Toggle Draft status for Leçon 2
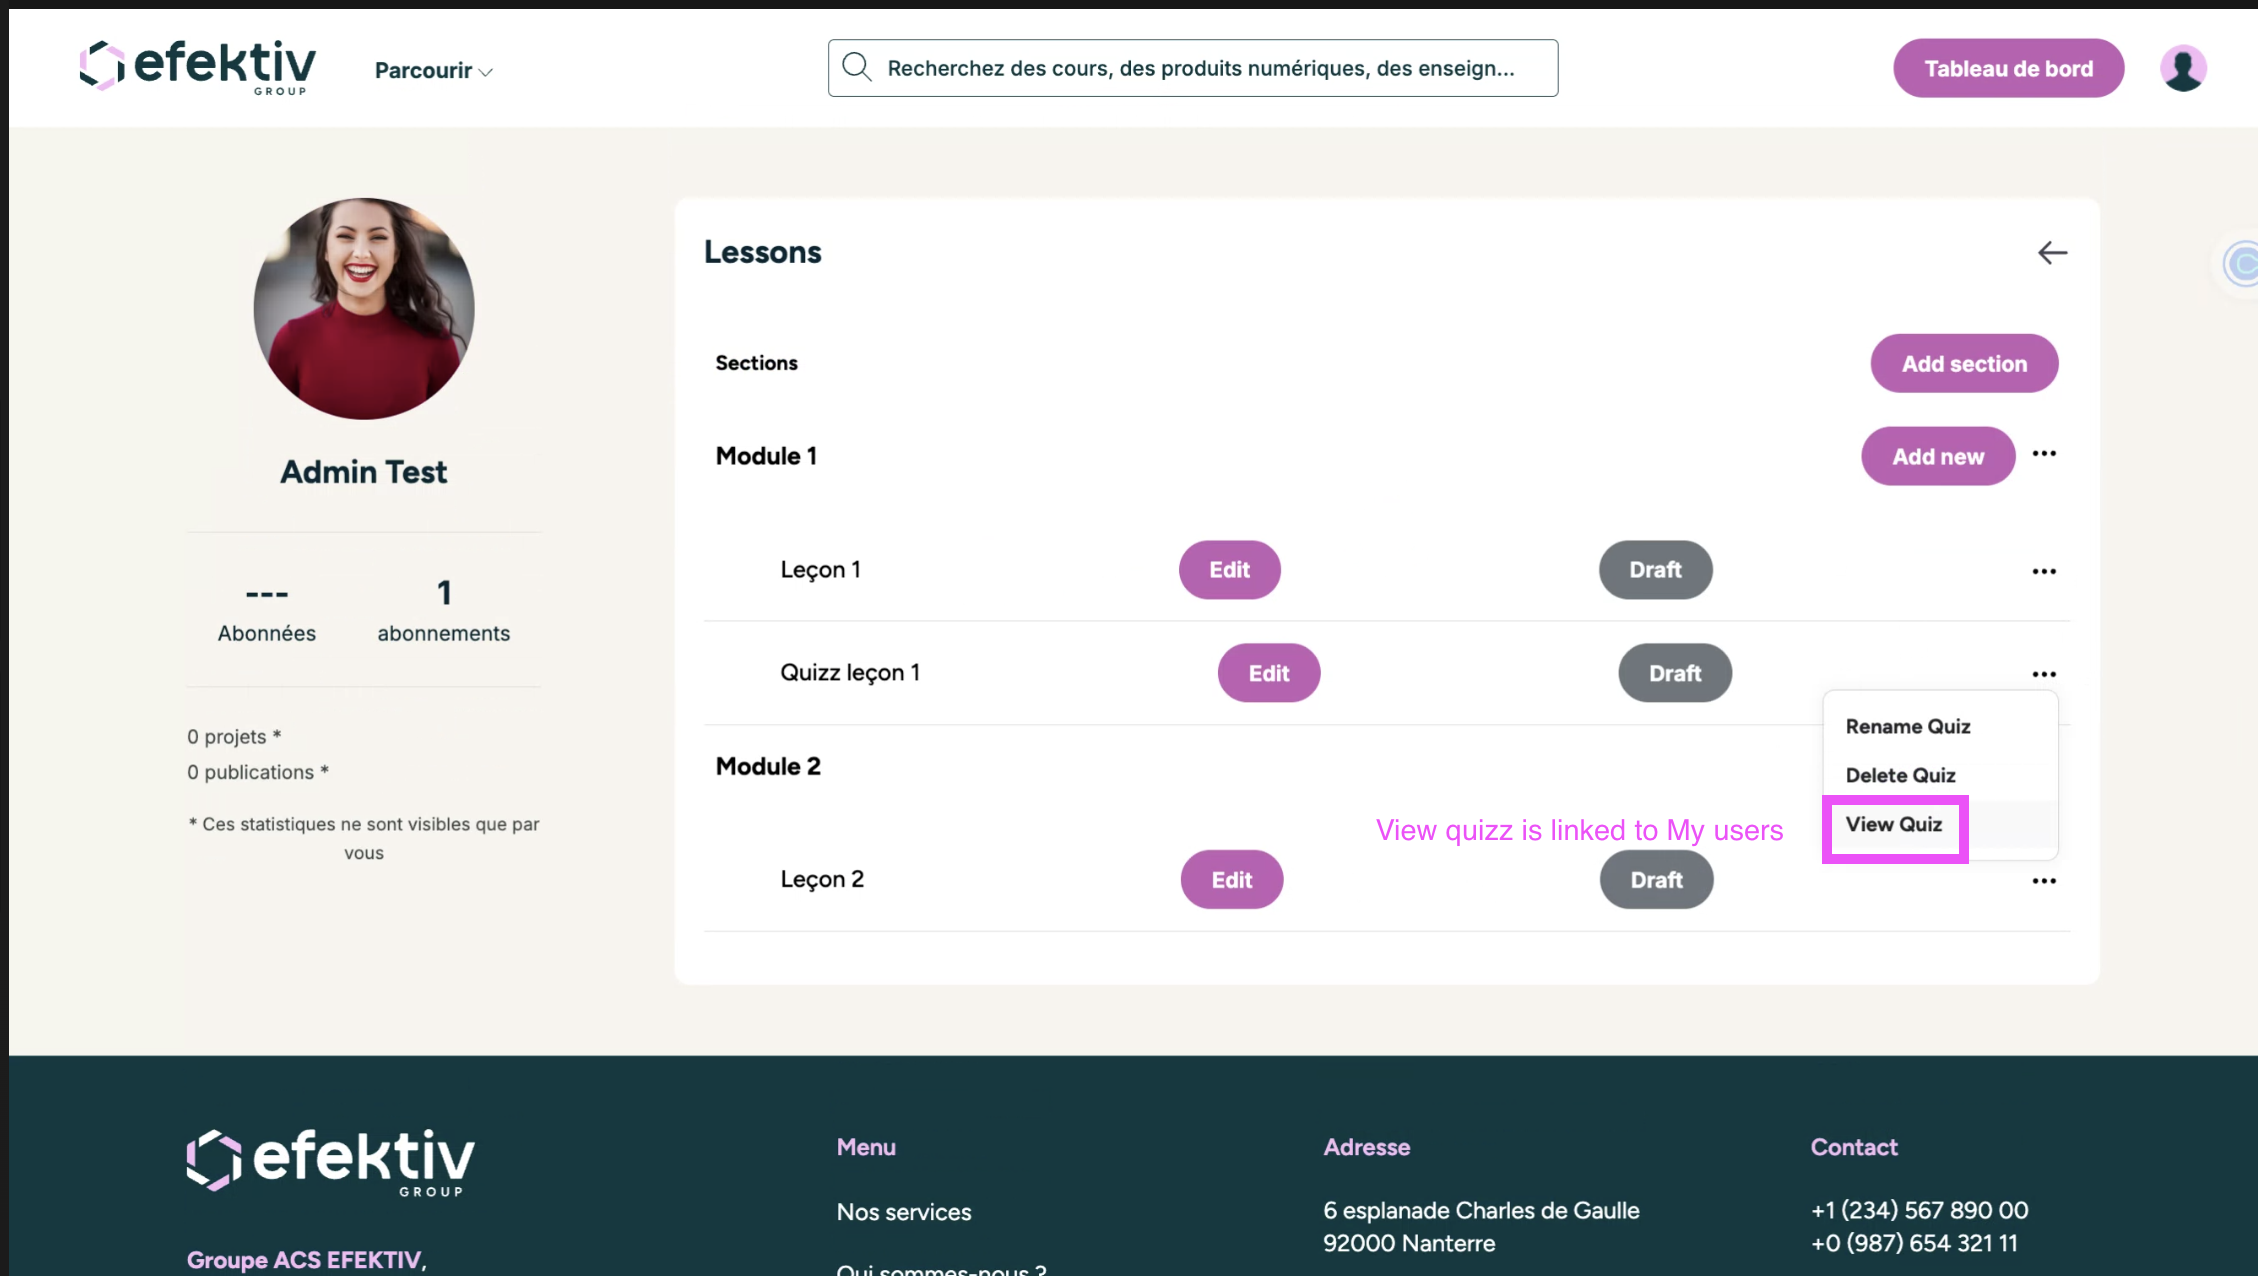The image size is (2258, 1276). (1656, 880)
